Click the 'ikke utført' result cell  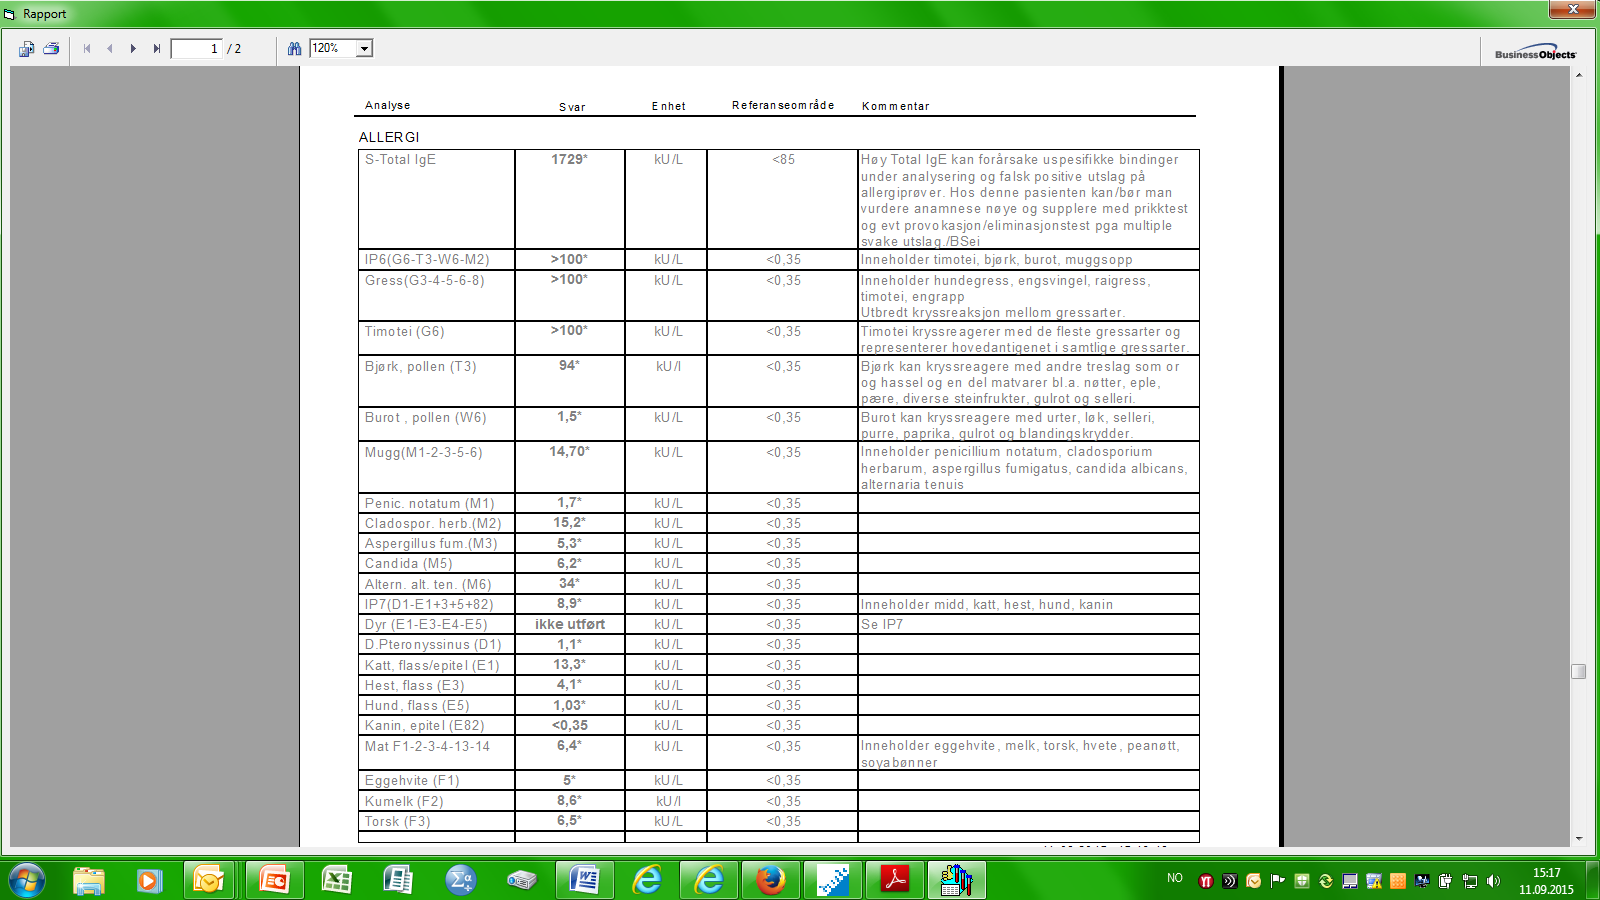[570, 624]
